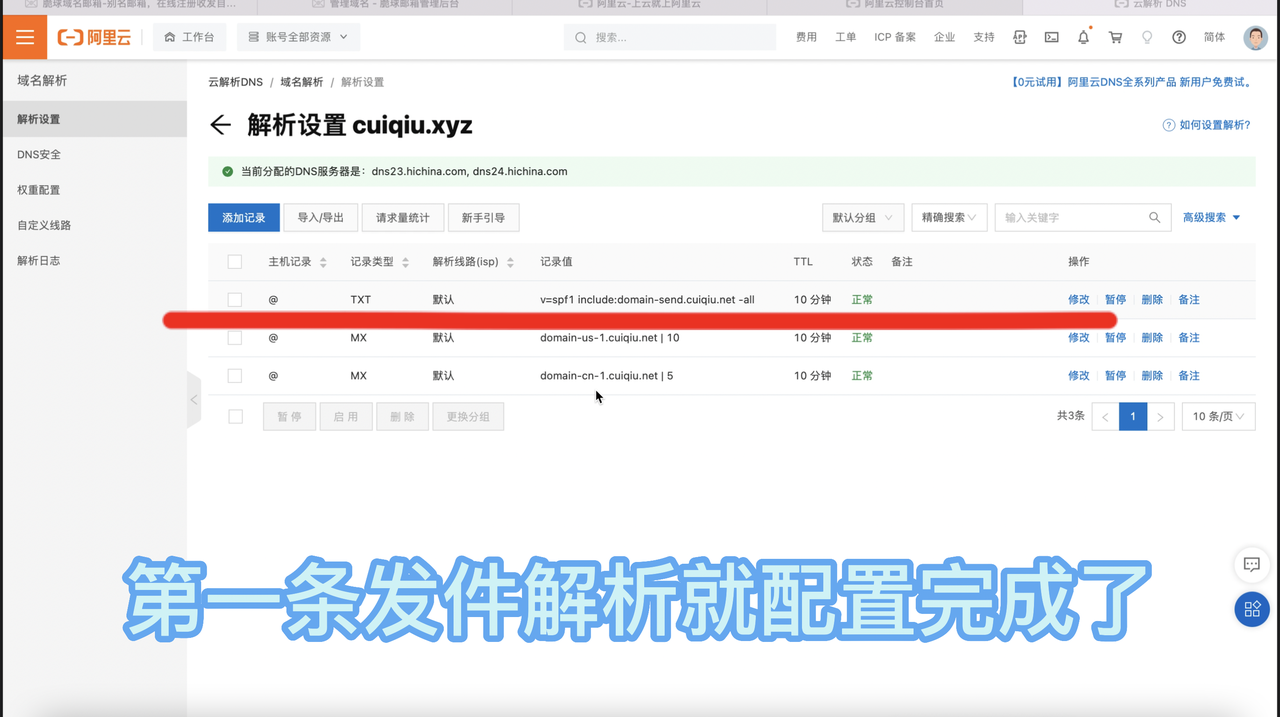This screenshot has height=717, width=1280.
Task: Click 修改 for the domain-cn-1 record
Action: (x=1079, y=376)
